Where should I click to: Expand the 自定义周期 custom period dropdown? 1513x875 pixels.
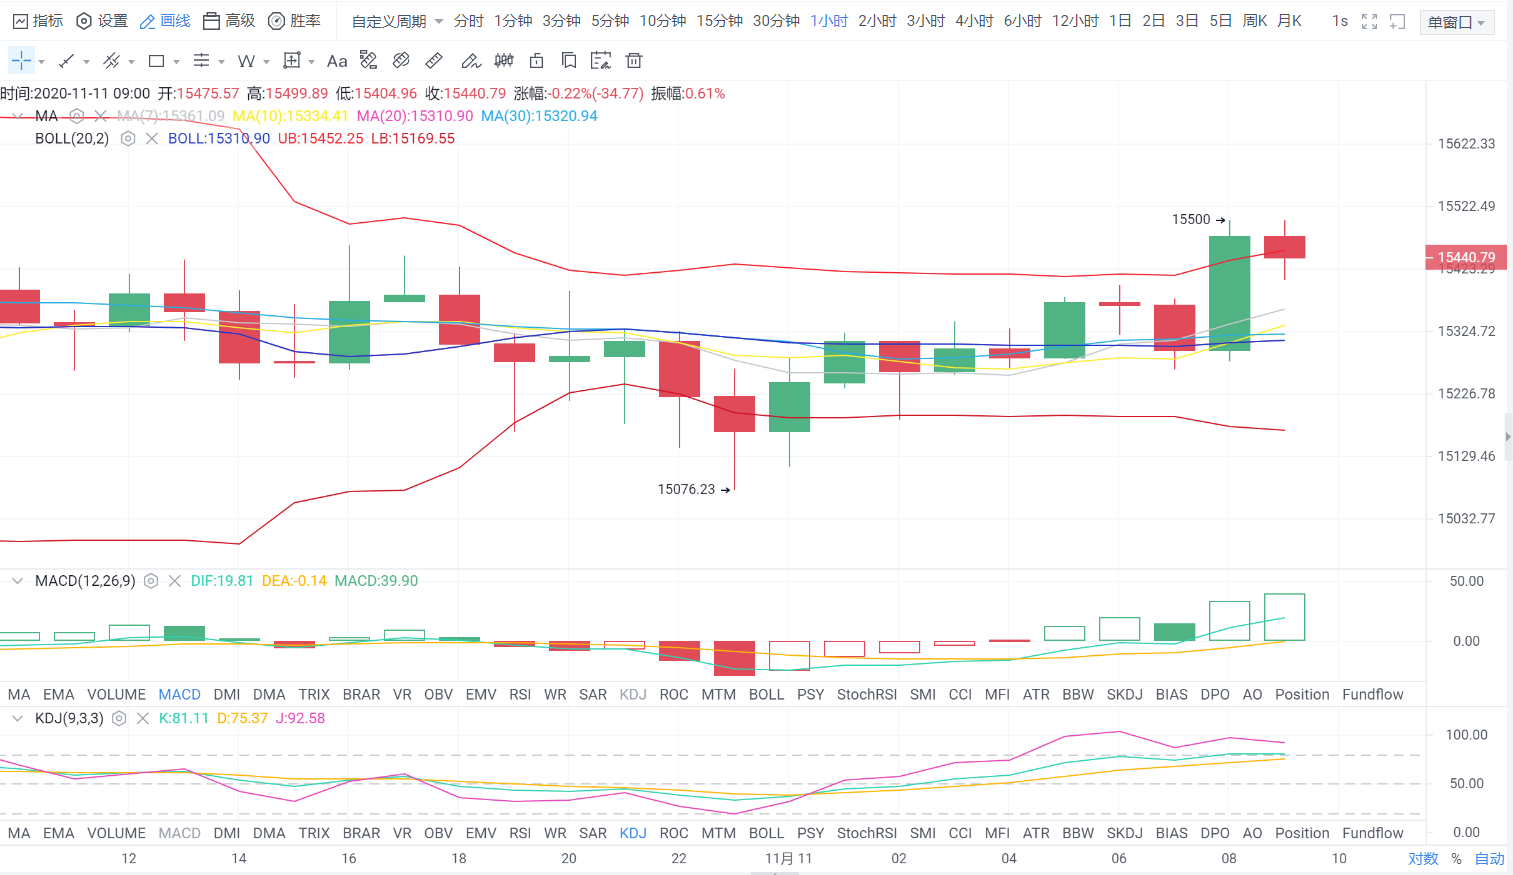point(397,21)
